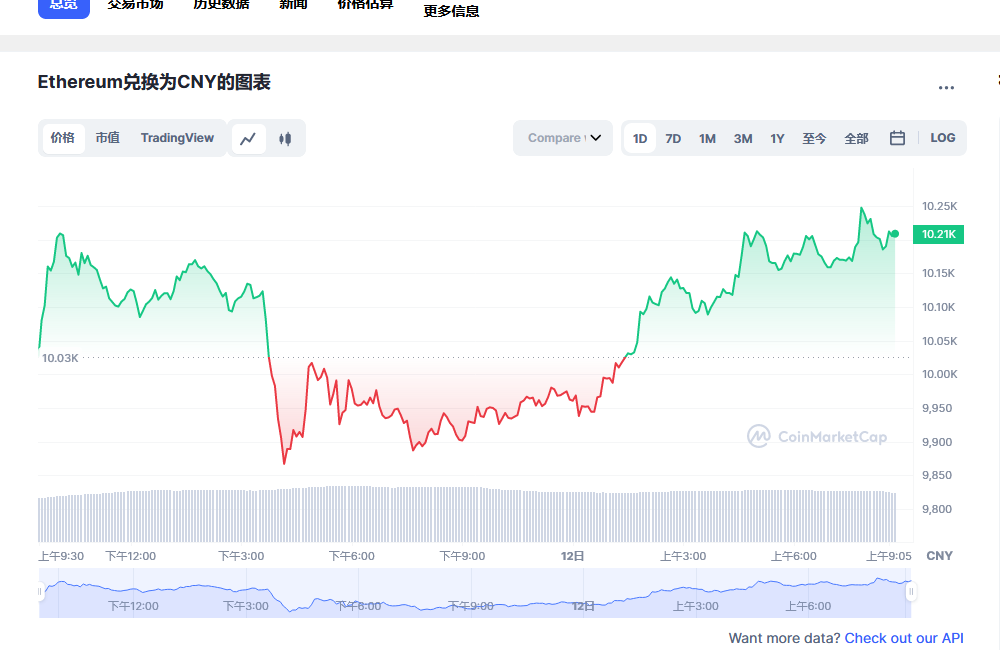Show all-time data with 全部 button
Viewport: 1000px width, 650px height.
[x=856, y=138]
